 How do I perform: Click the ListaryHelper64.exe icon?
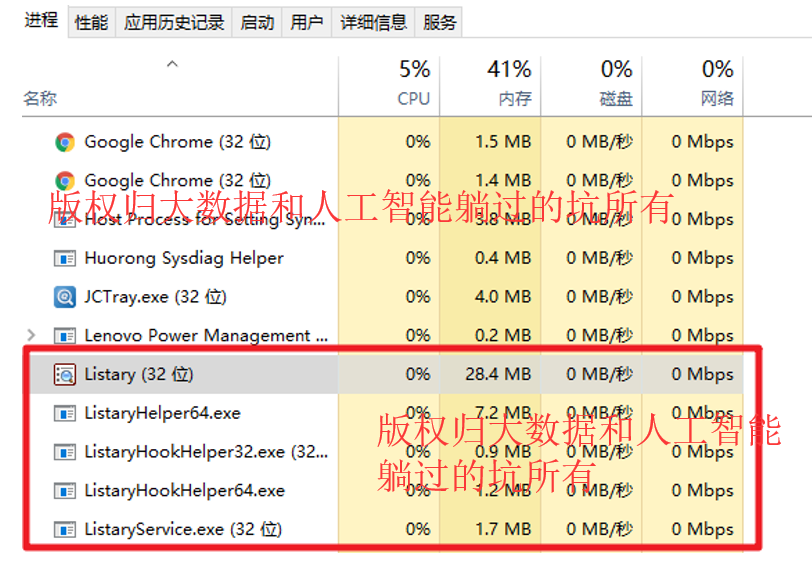(65, 413)
